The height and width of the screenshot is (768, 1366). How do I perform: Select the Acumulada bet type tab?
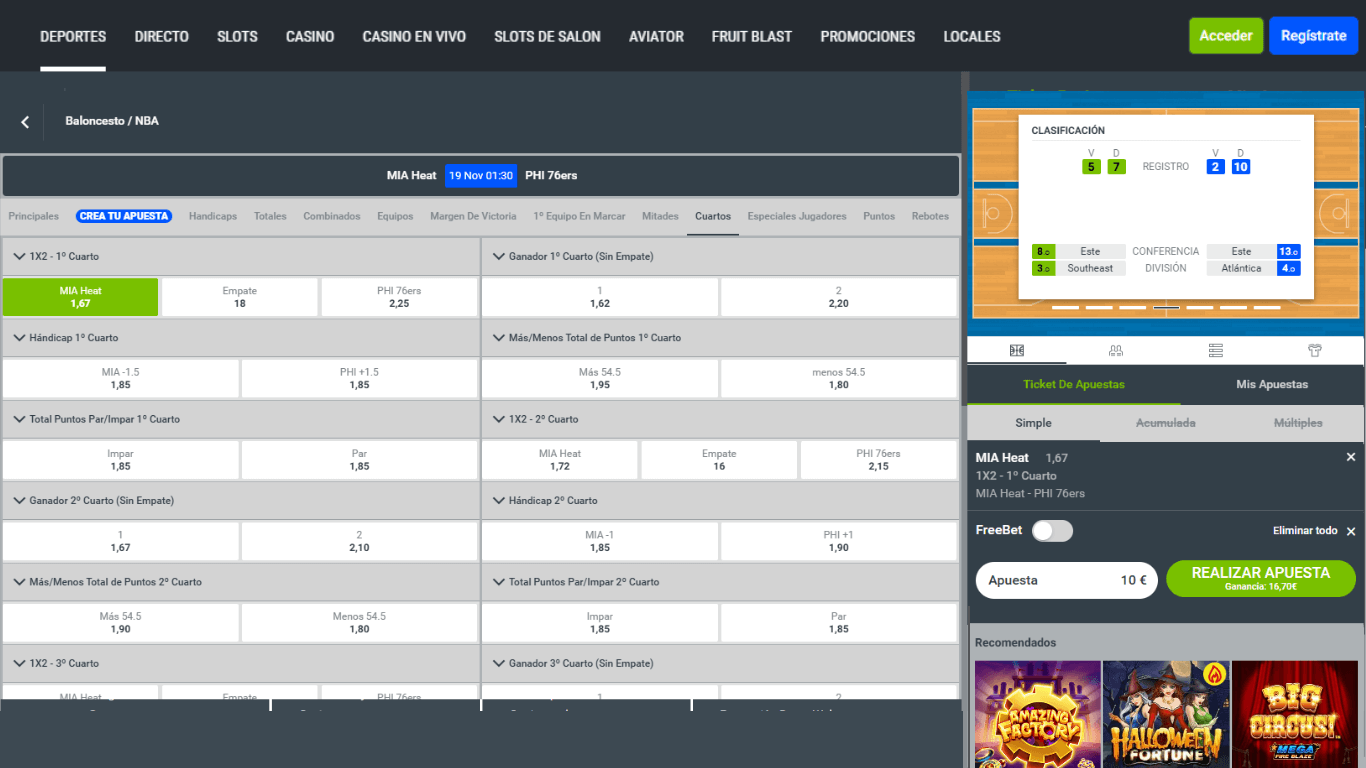pos(1166,423)
